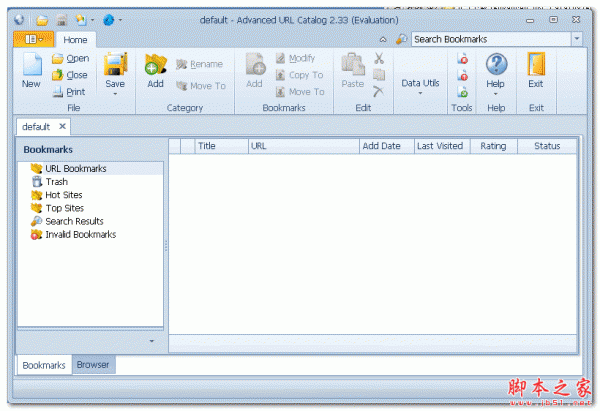Image resolution: width=600 pixels, height=411 pixels.
Task: Select the Home ribbon tab
Action: tap(75, 40)
